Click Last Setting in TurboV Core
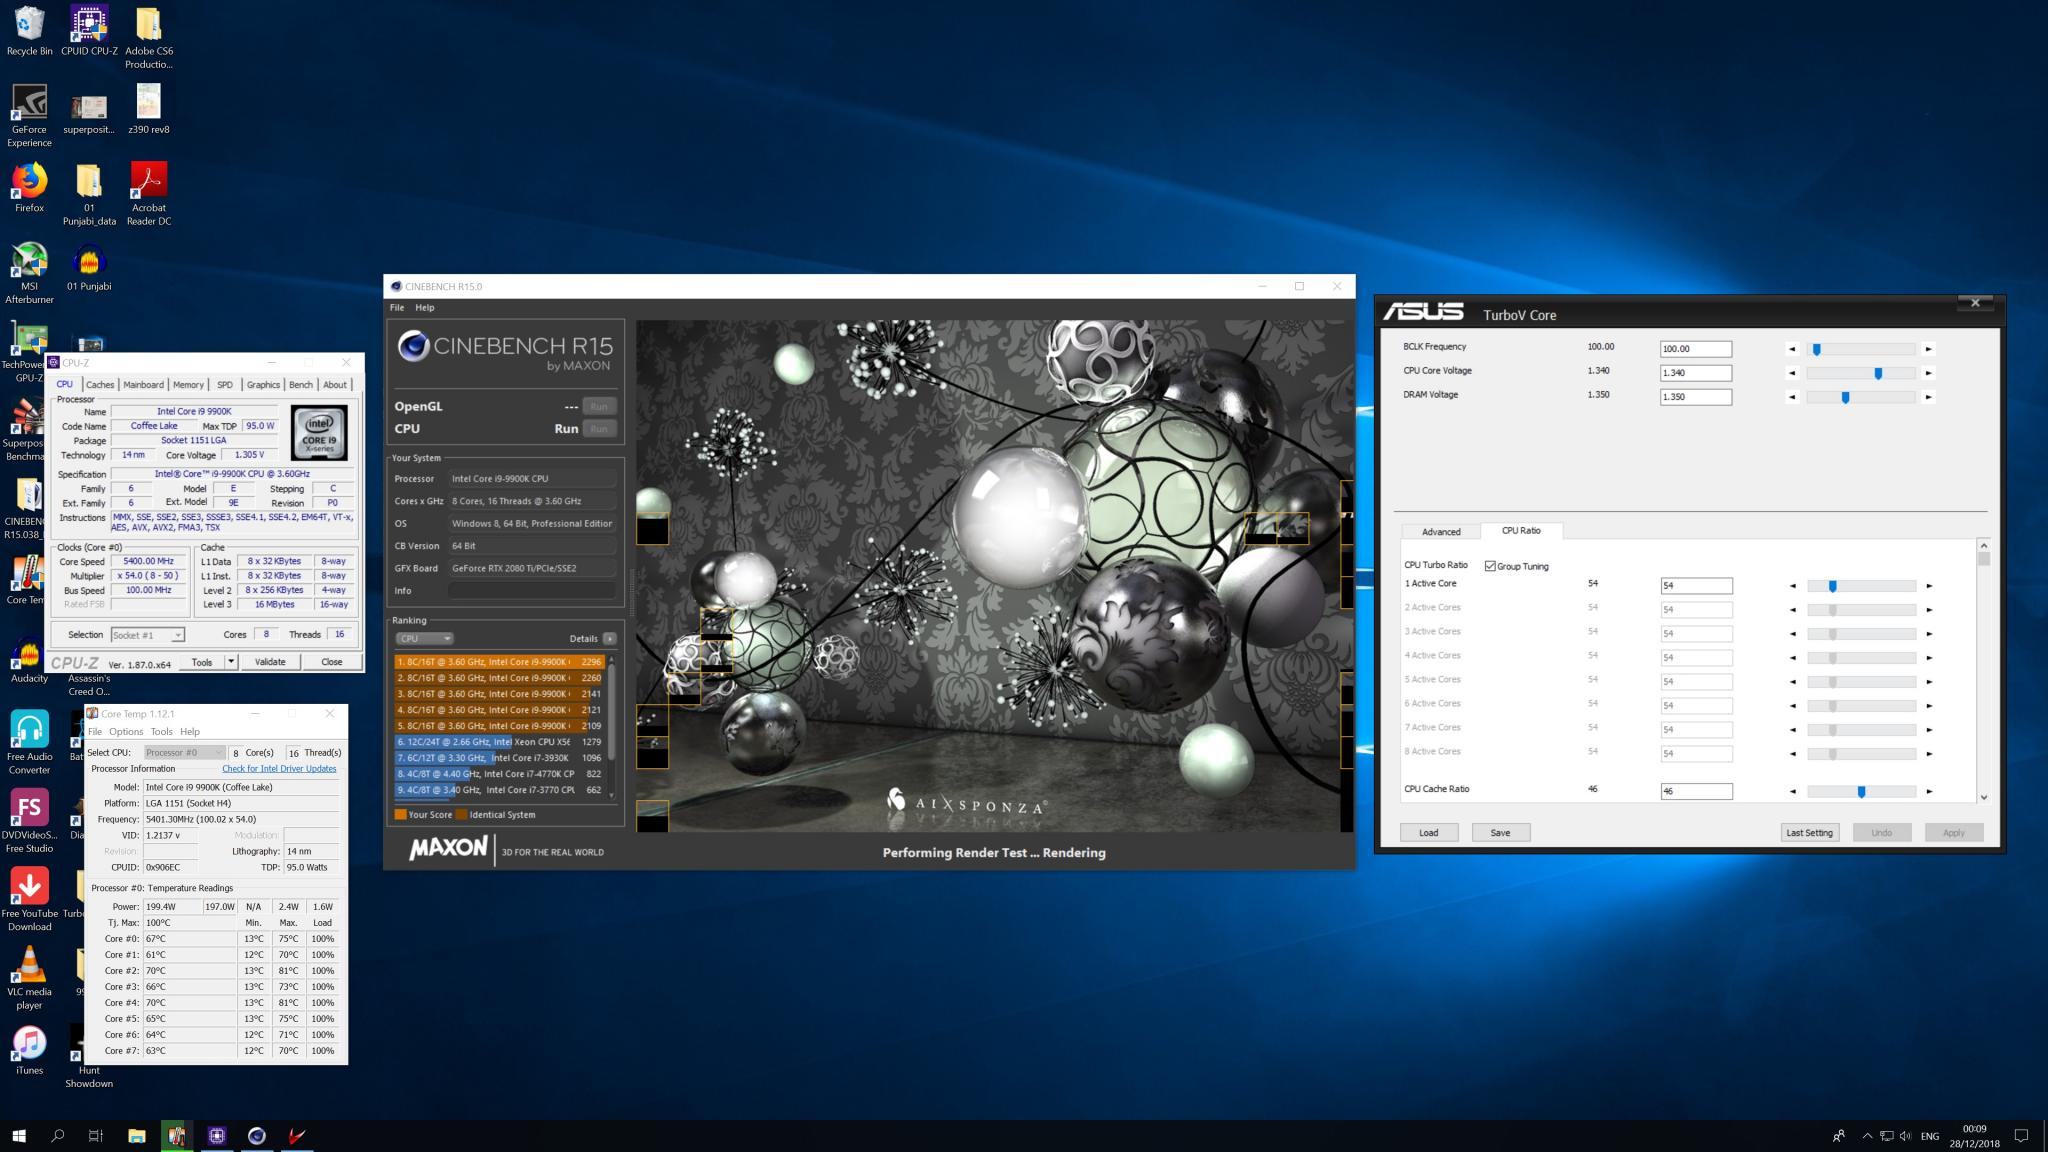 (x=1810, y=833)
